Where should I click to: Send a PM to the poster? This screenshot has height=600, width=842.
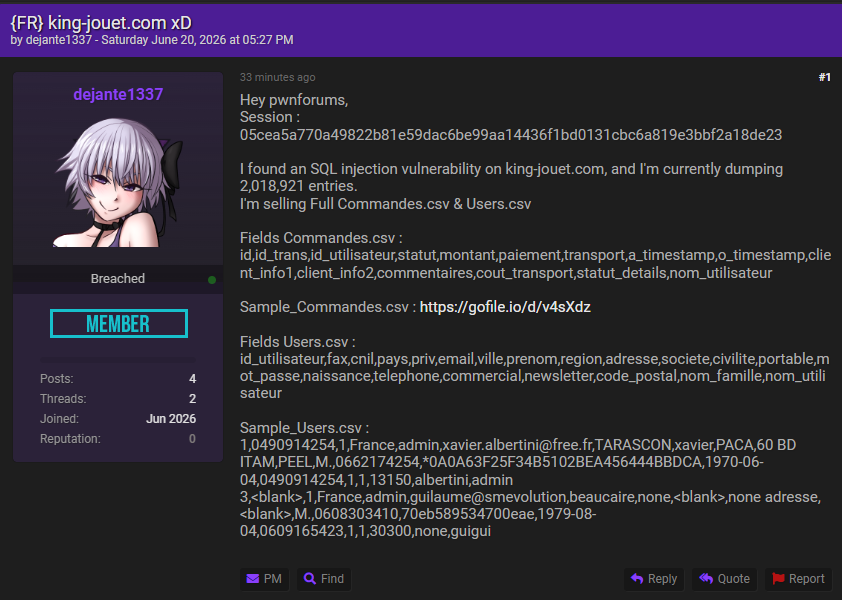(264, 579)
